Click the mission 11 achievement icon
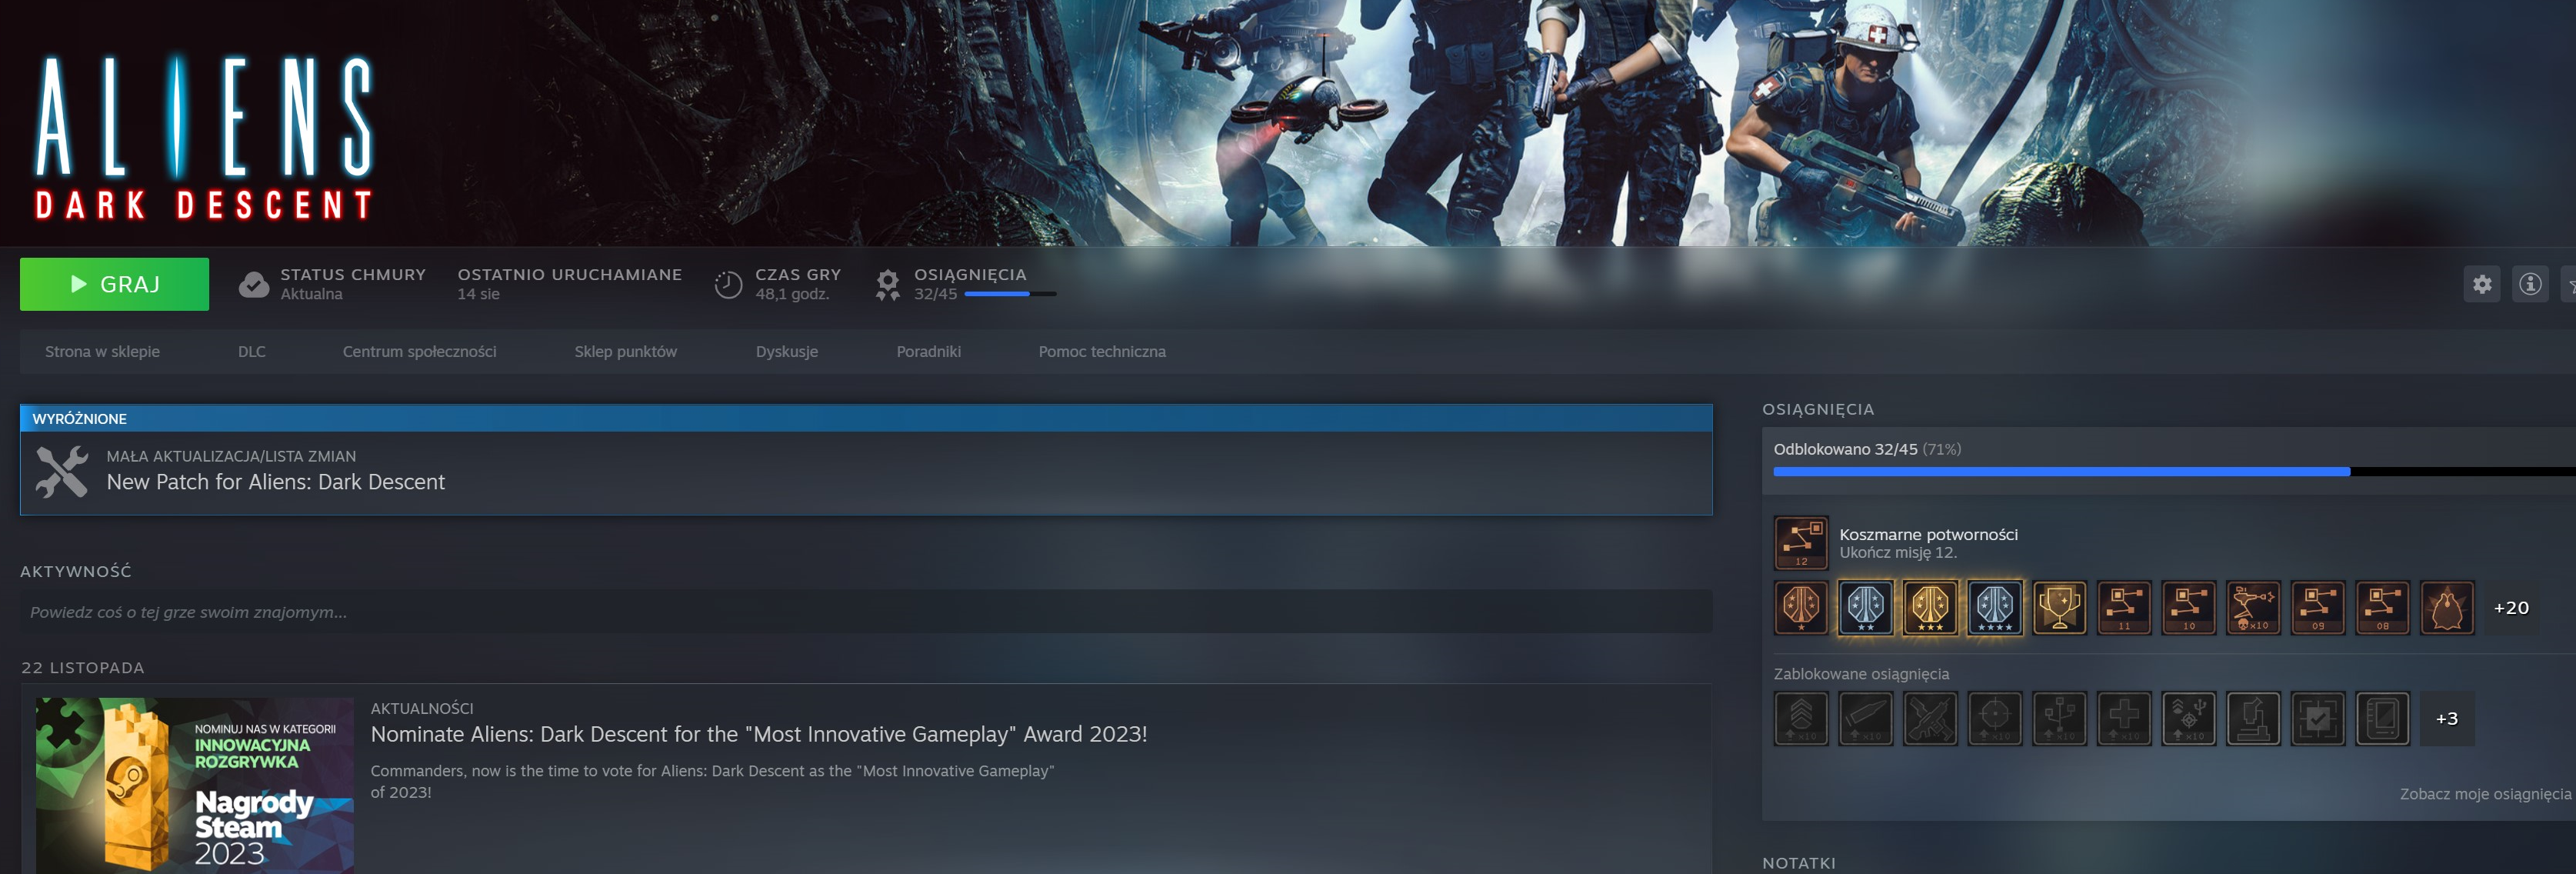Viewport: 2576px width, 874px height. point(2124,607)
